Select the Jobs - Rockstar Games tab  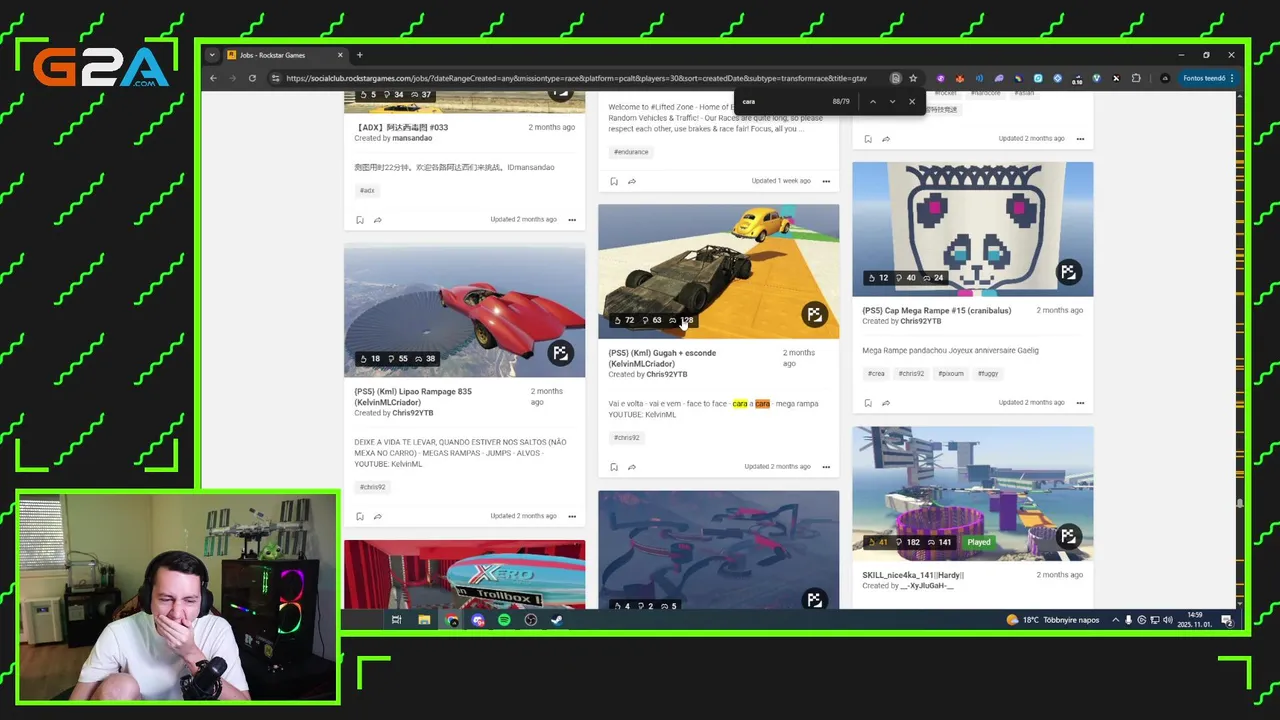286,55
